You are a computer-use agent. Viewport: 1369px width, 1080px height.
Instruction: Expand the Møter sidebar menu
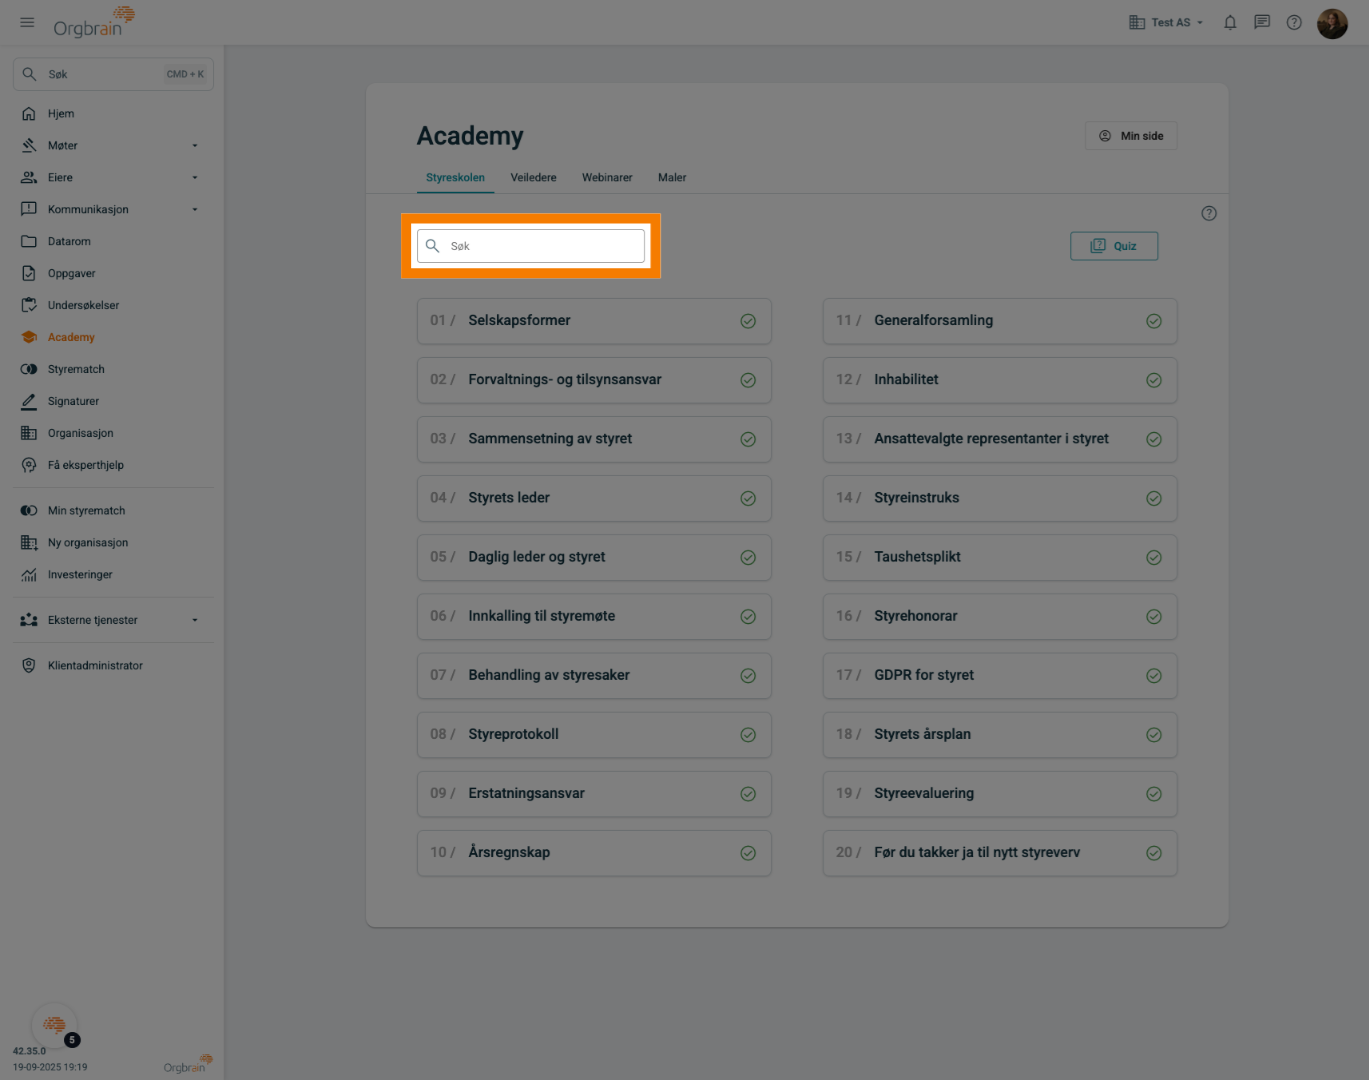(195, 146)
